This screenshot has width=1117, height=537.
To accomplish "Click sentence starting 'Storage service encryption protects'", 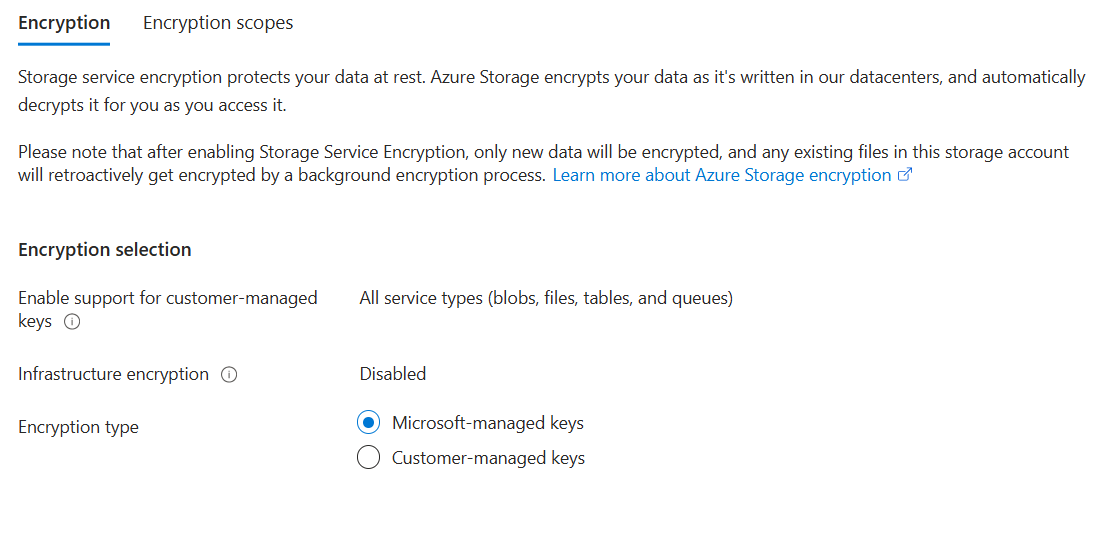I will click(400, 77).
